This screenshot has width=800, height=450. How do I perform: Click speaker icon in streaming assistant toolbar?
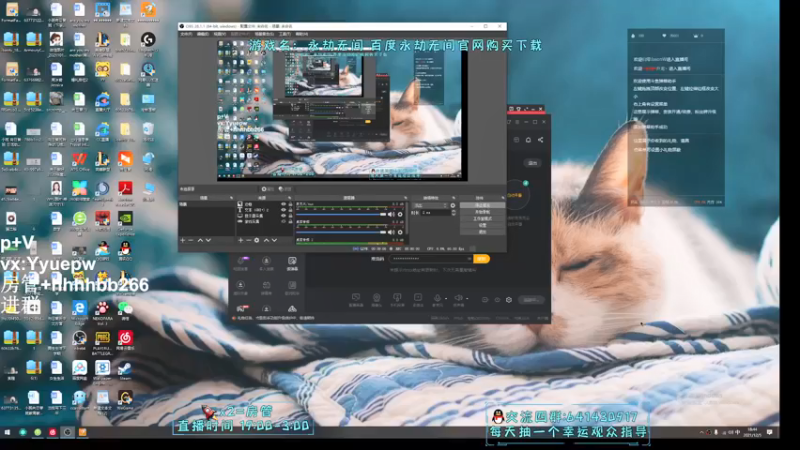[458, 297]
